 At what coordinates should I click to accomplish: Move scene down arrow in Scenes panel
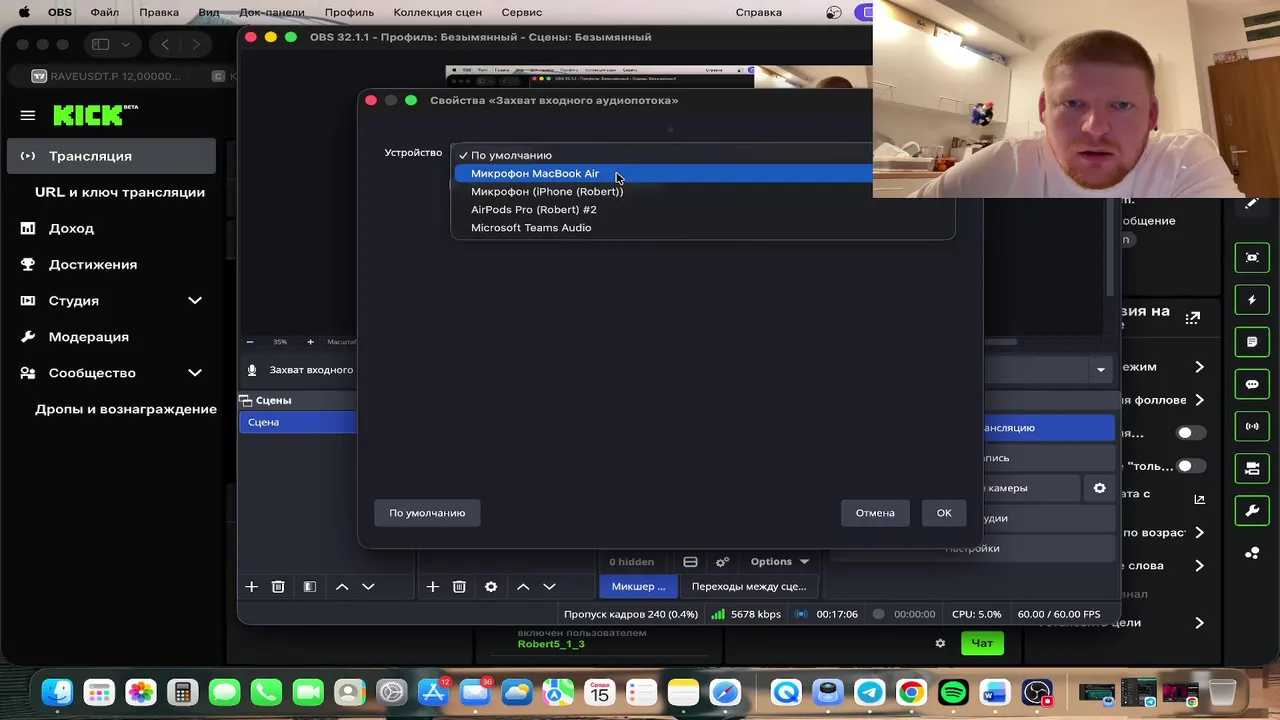click(x=368, y=587)
